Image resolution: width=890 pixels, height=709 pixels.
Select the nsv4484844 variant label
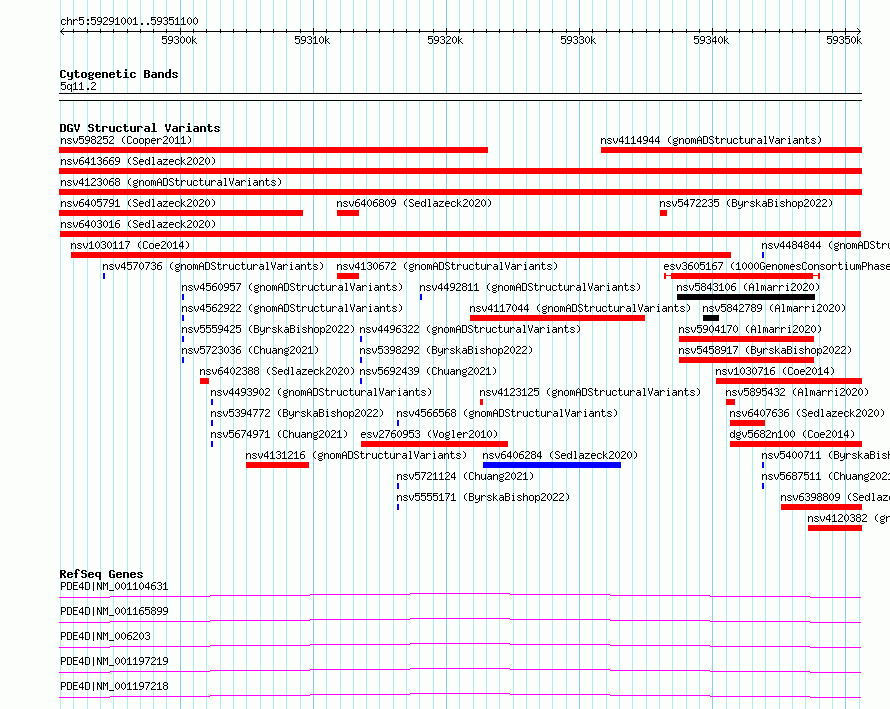tap(825, 245)
